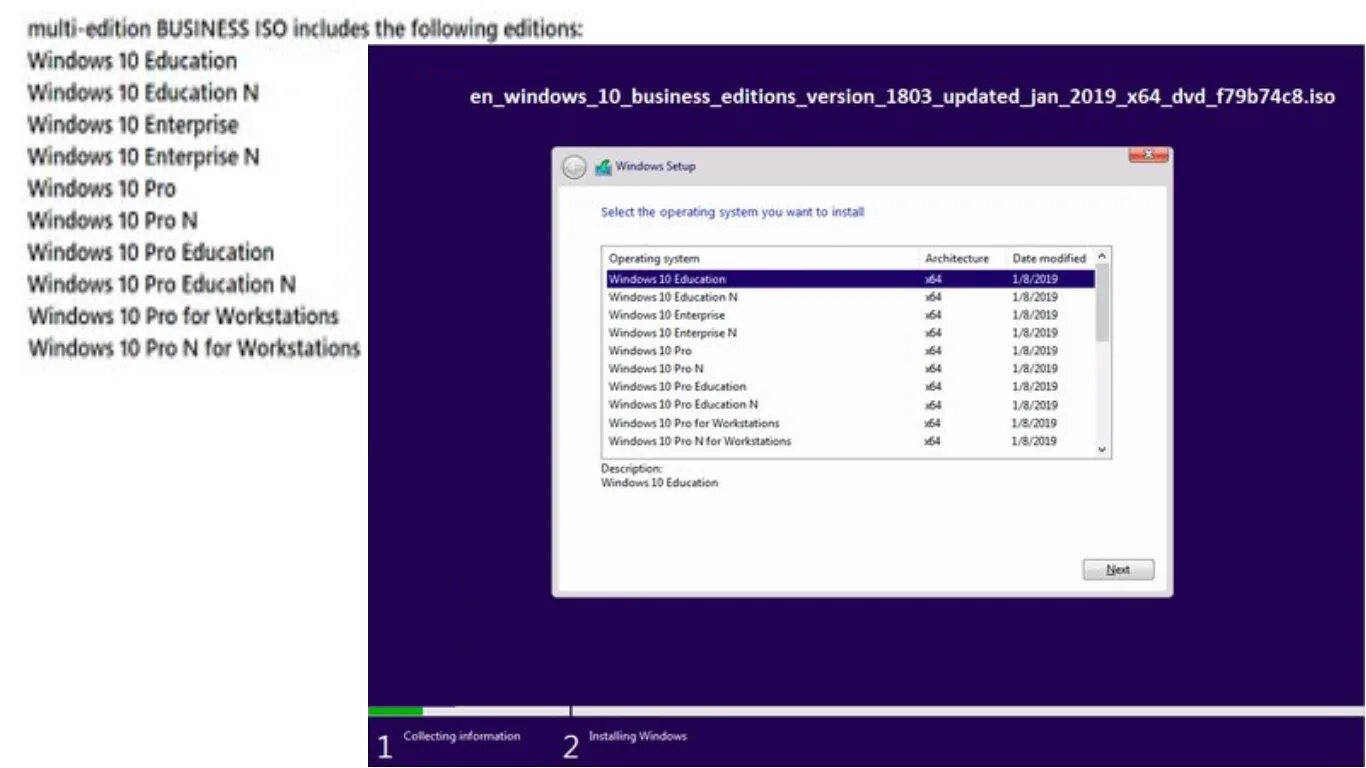Select Windows 10 Pro for Workstations row
The height and width of the screenshot is (768, 1366).
tap(851, 423)
